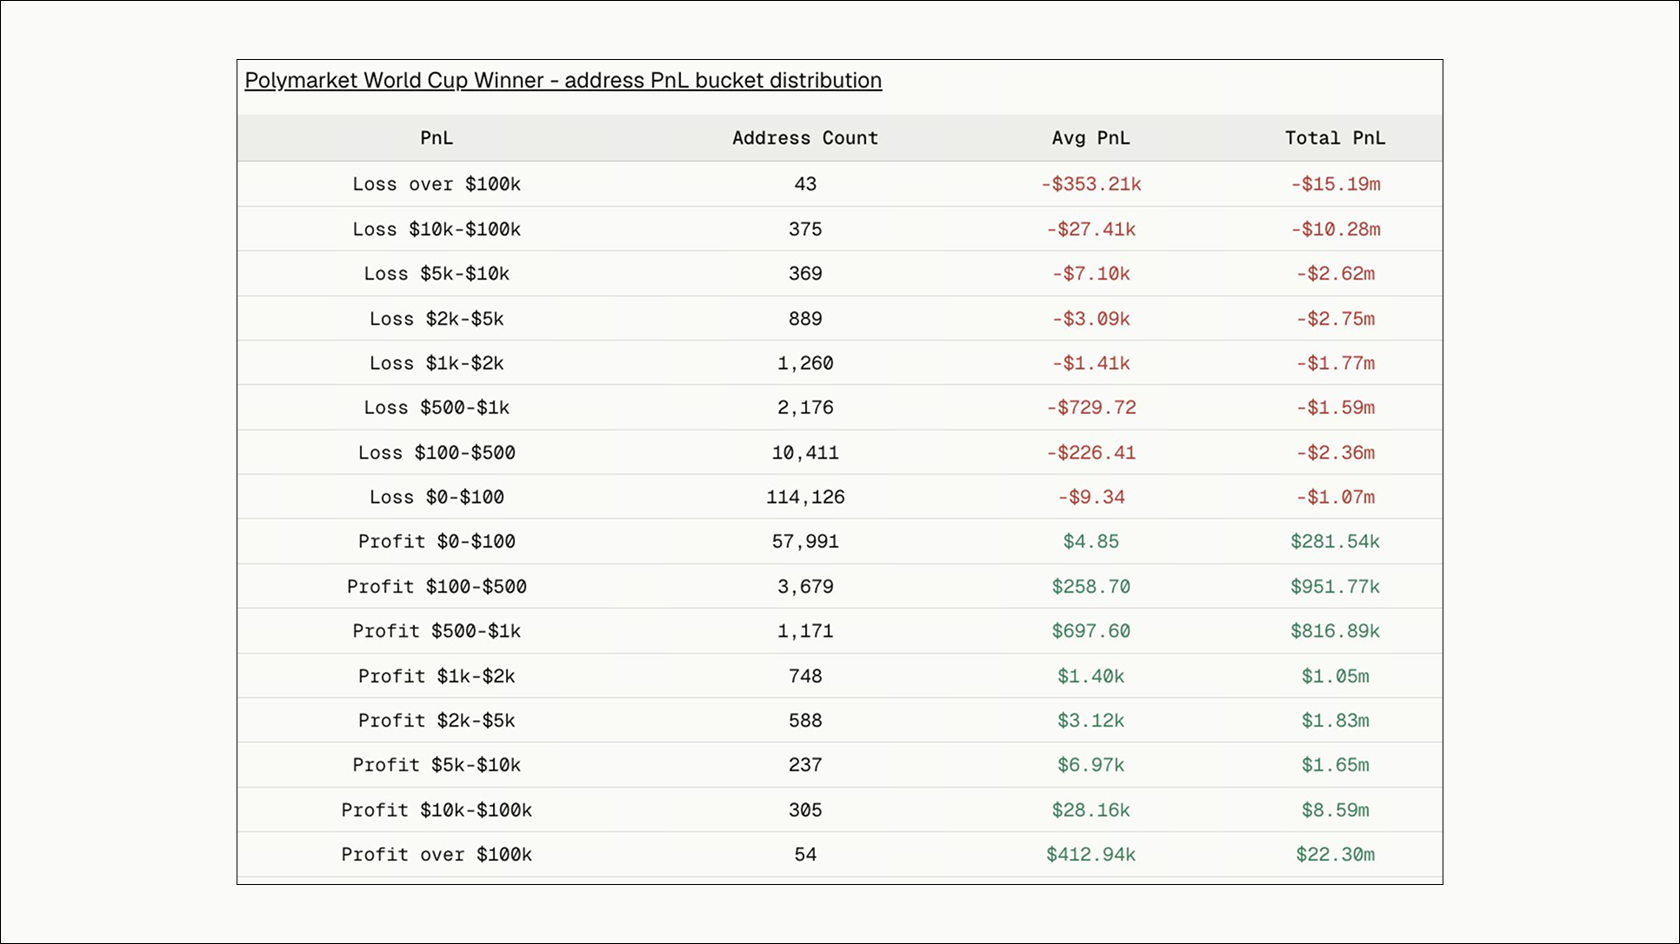Select the 'Profit $5k-$10k' row label
The image size is (1680, 944).
coord(437,765)
